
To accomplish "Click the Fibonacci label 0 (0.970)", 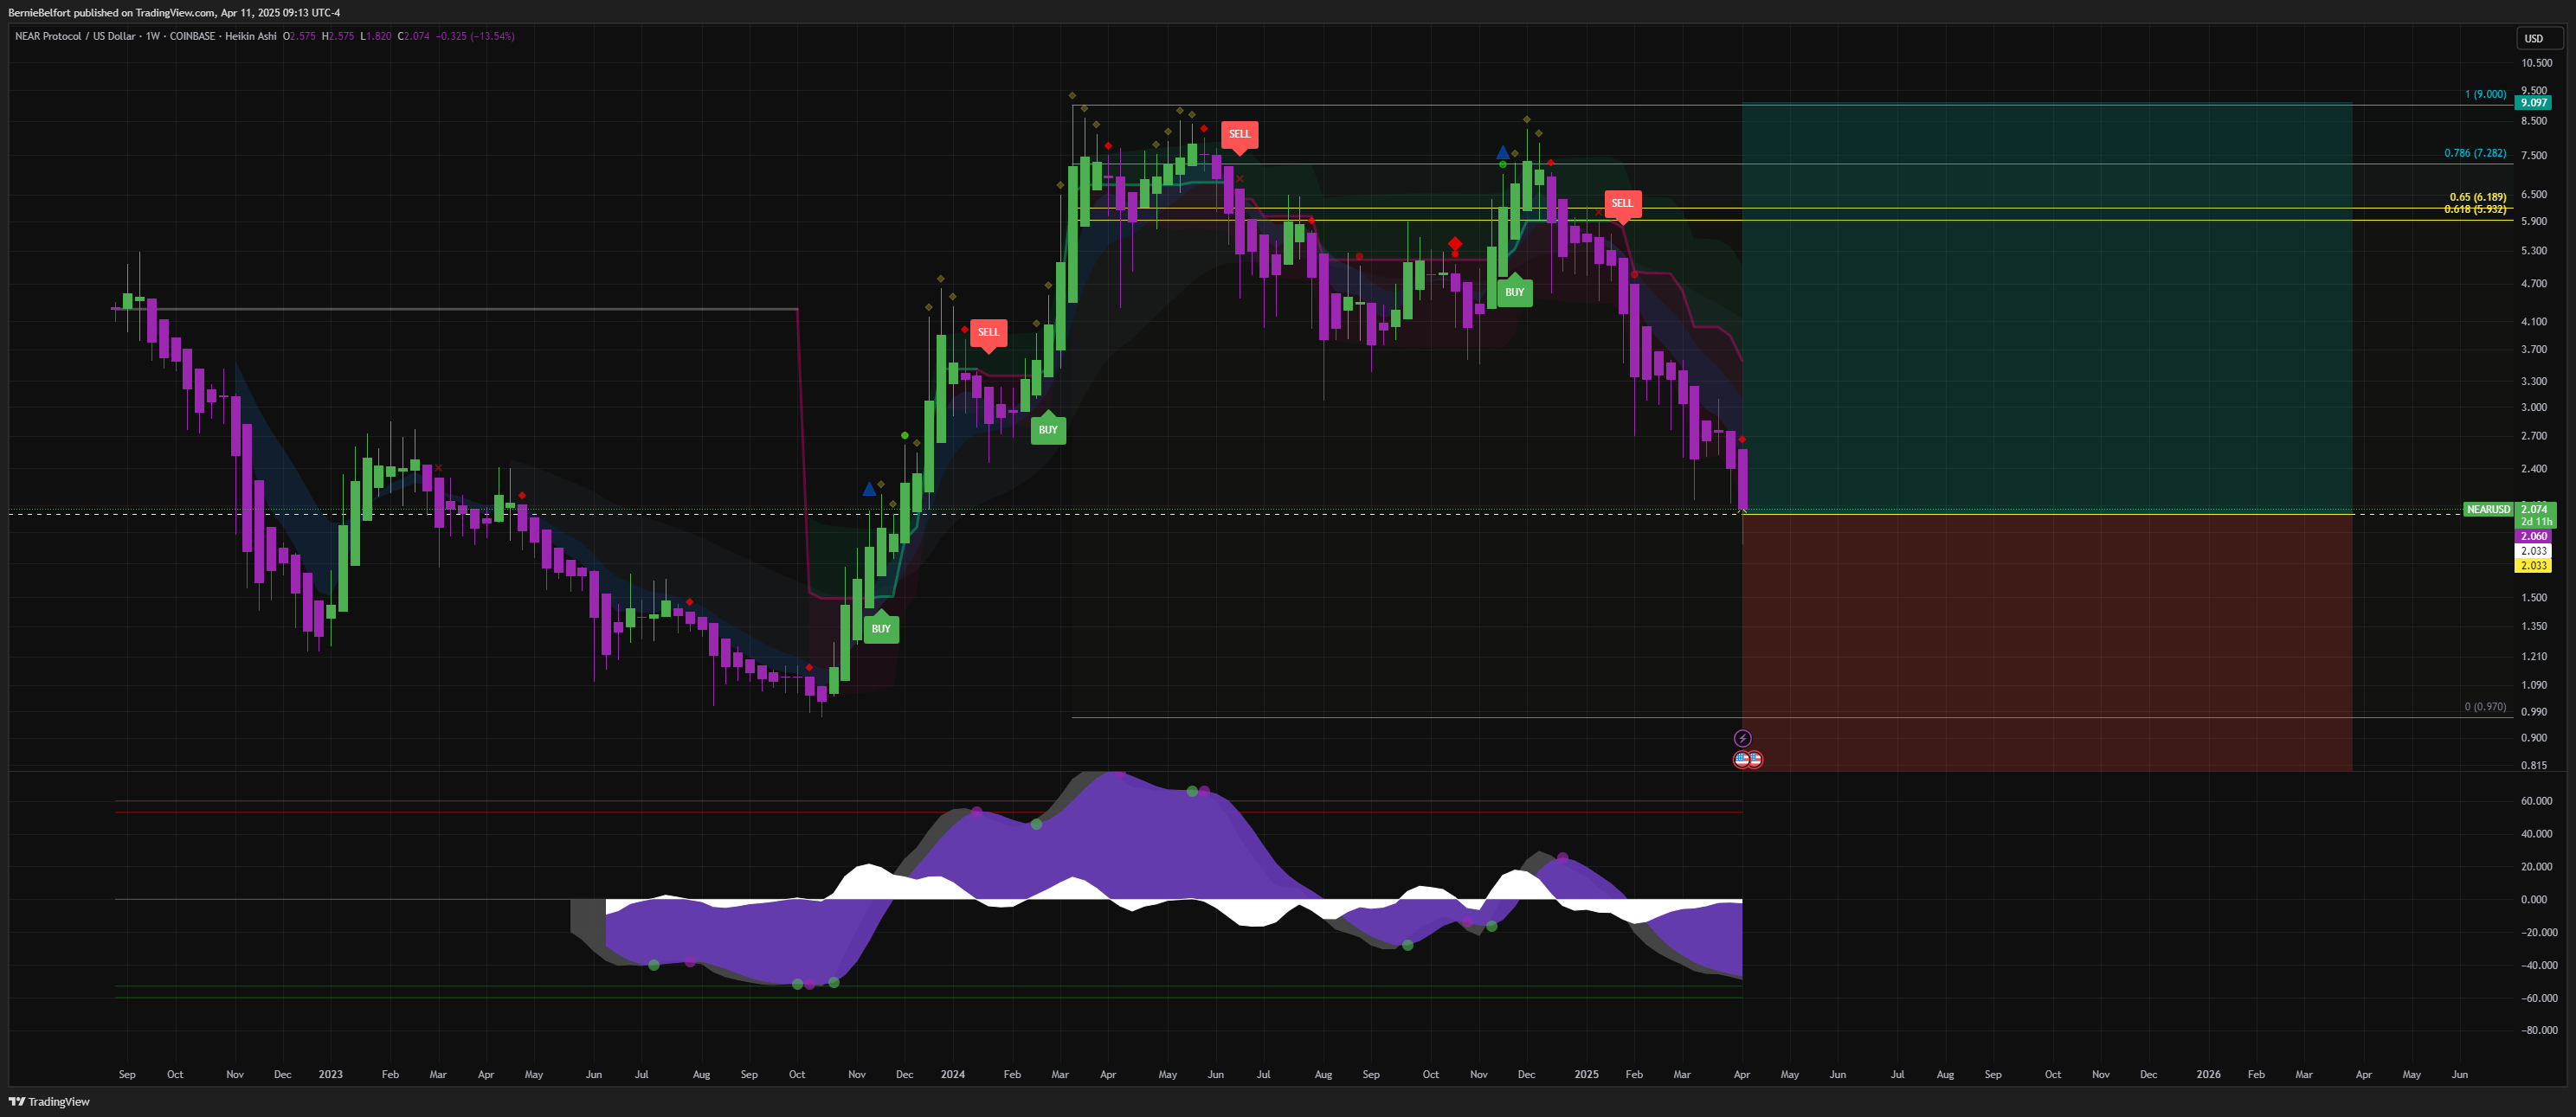I will (x=2485, y=707).
